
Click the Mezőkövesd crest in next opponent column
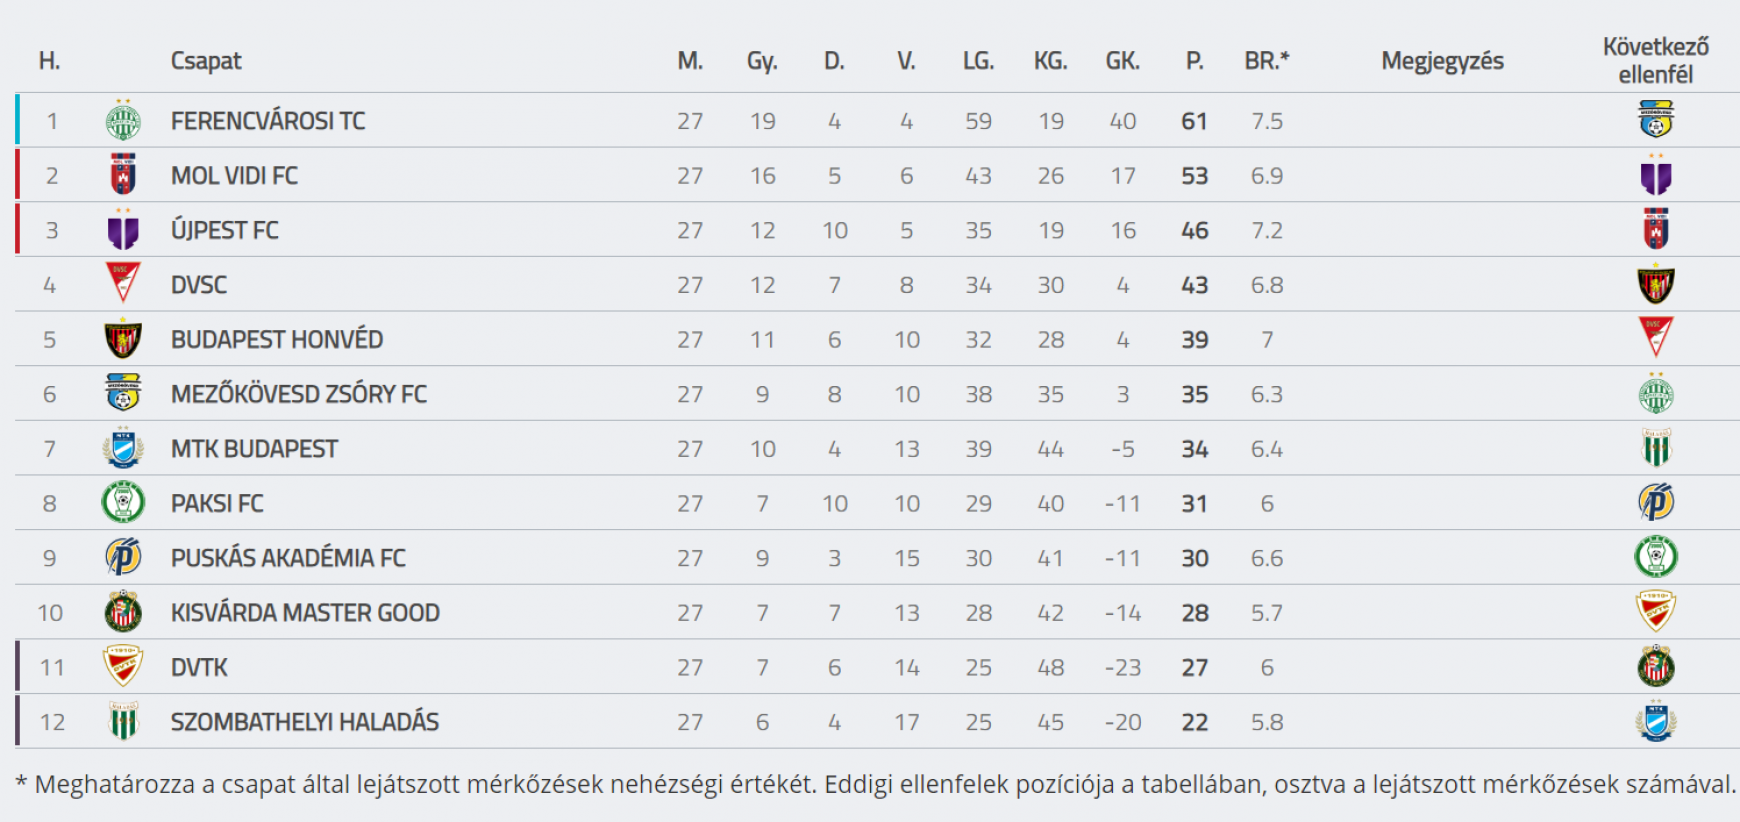(1656, 119)
